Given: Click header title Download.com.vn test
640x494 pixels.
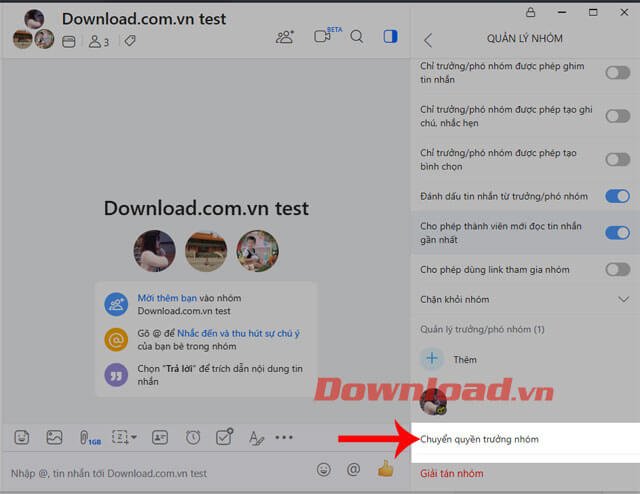Looking at the screenshot, I should coord(144,19).
